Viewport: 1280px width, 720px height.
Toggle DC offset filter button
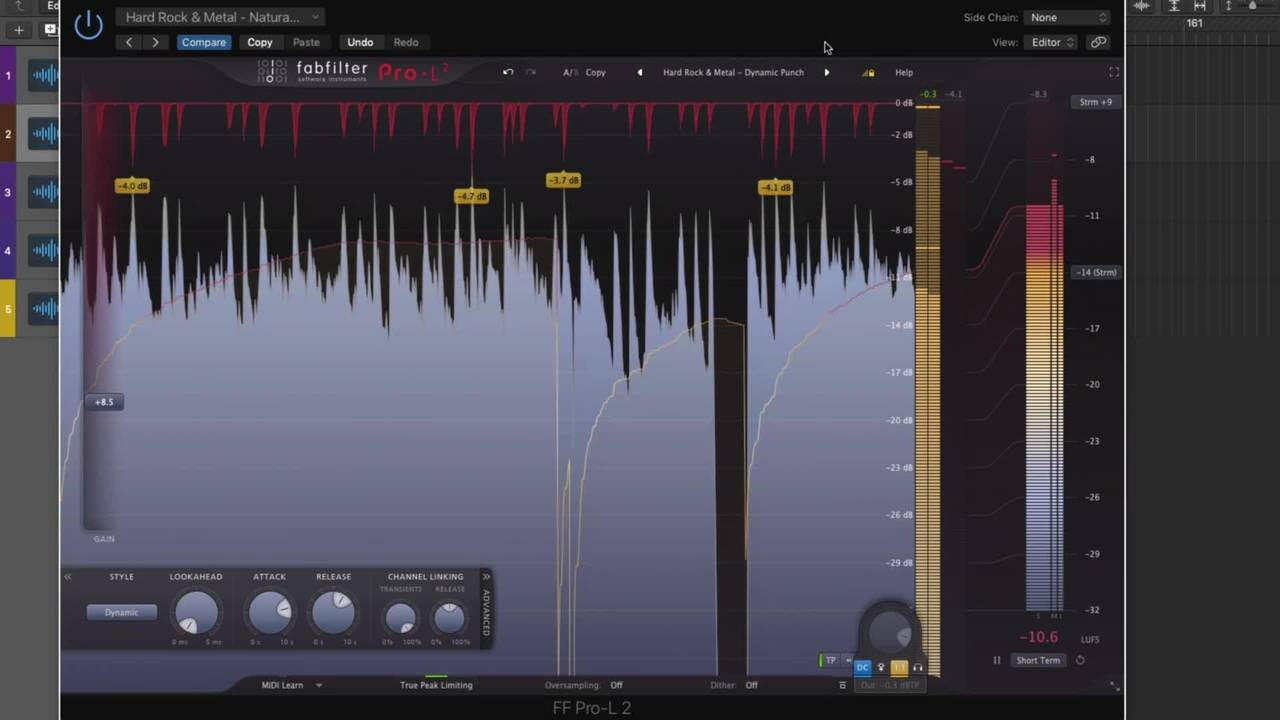click(862, 667)
